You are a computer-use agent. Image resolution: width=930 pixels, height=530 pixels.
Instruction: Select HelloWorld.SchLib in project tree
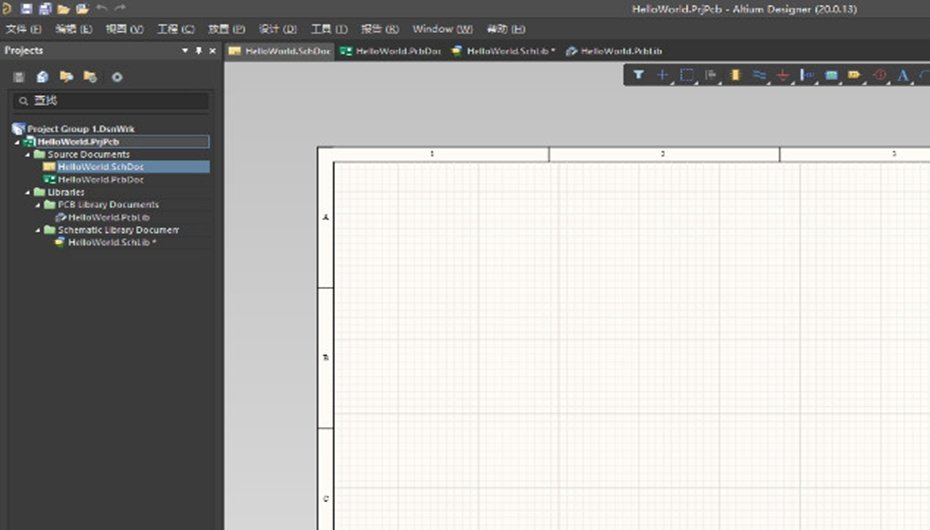112,242
